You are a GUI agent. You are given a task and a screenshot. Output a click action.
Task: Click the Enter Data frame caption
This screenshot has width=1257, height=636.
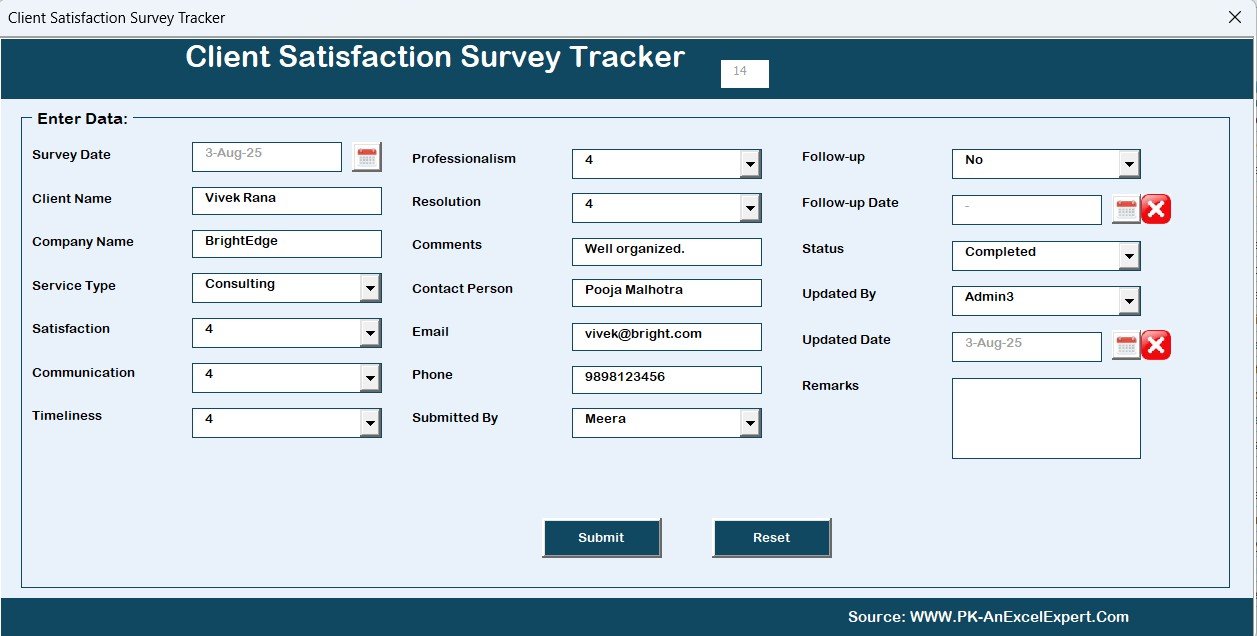click(82, 119)
